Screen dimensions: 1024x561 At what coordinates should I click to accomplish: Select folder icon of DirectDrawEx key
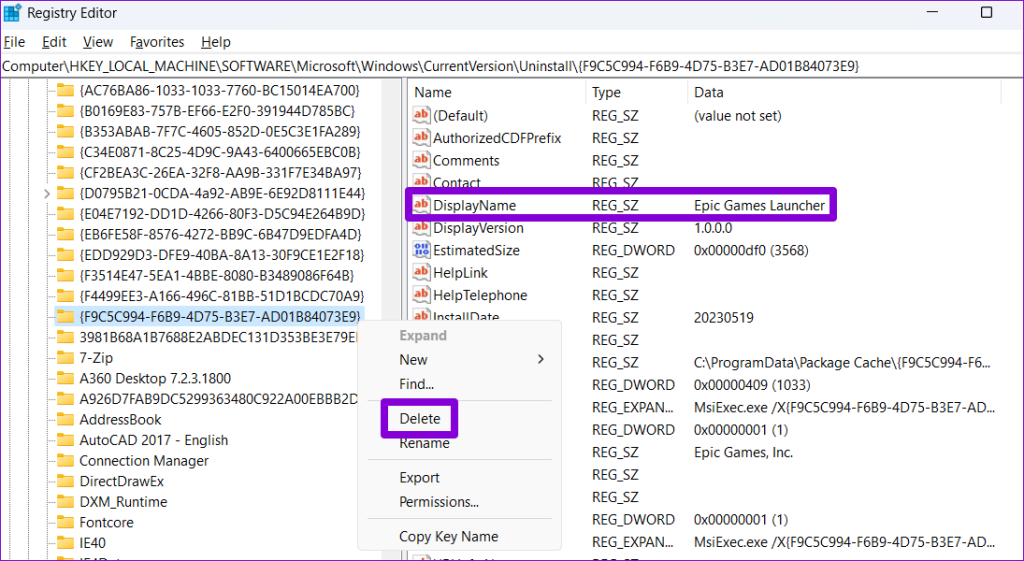(x=65, y=481)
